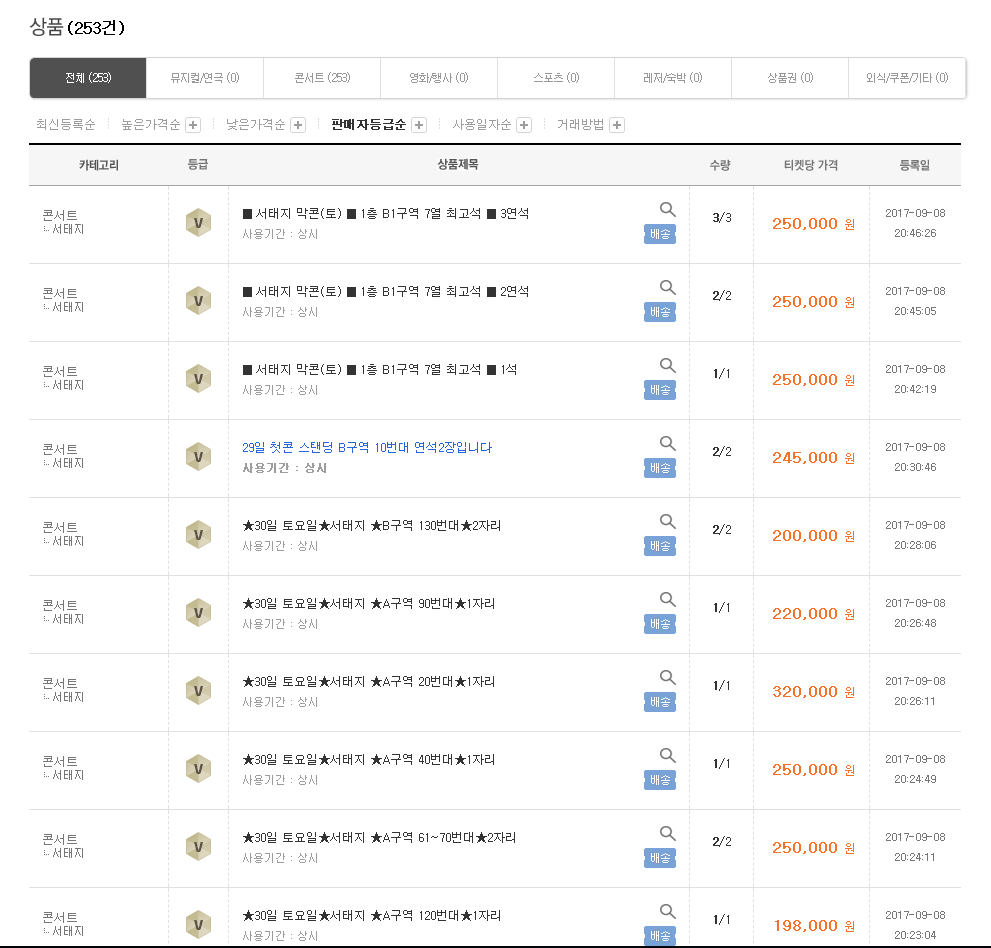This screenshot has width=991, height=948.
Task: Open 서태지 막콘 1층 B1구역 1석 title
Action: pos(379,370)
